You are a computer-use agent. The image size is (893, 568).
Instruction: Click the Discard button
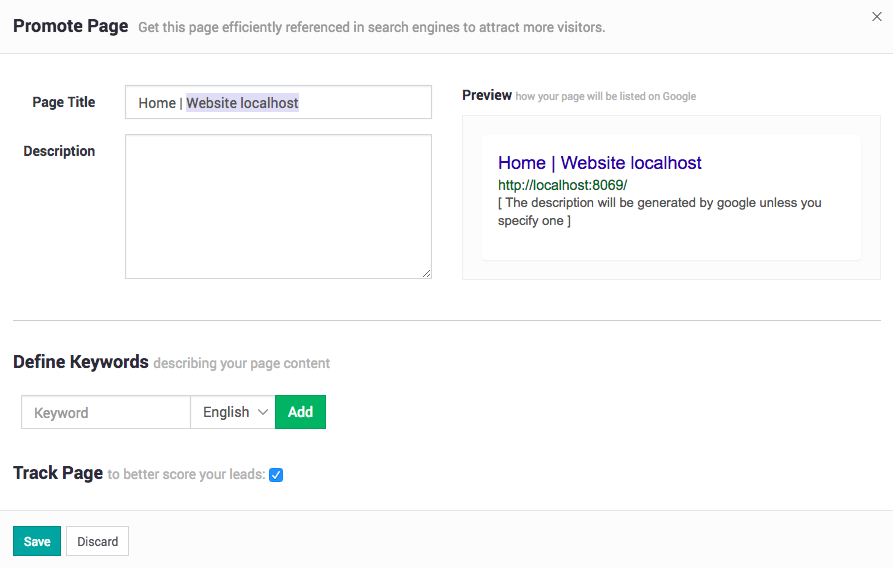97,541
